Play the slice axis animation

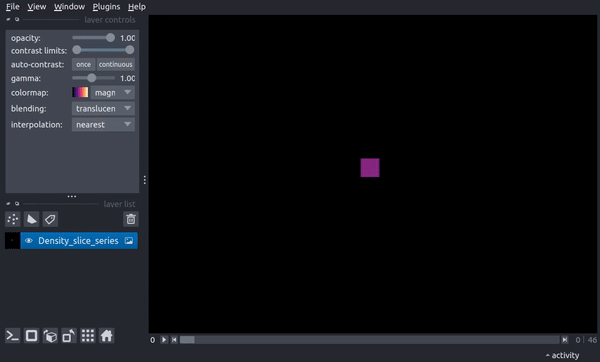(x=164, y=339)
